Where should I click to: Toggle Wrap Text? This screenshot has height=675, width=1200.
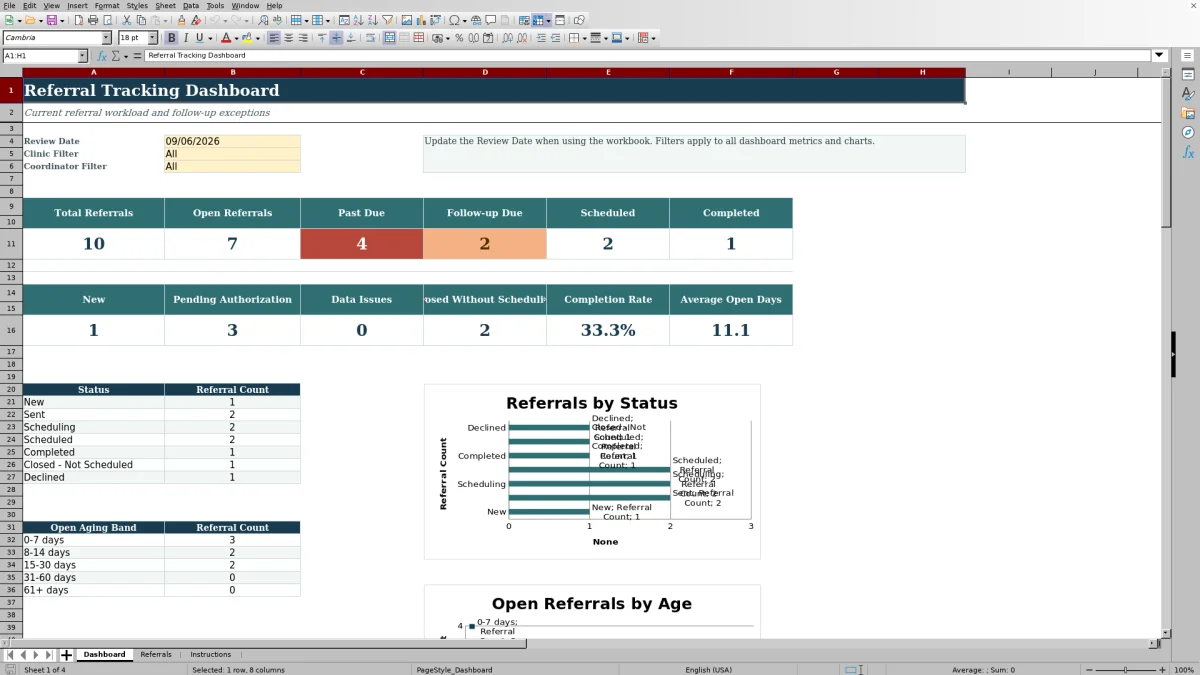(x=370, y=38)
